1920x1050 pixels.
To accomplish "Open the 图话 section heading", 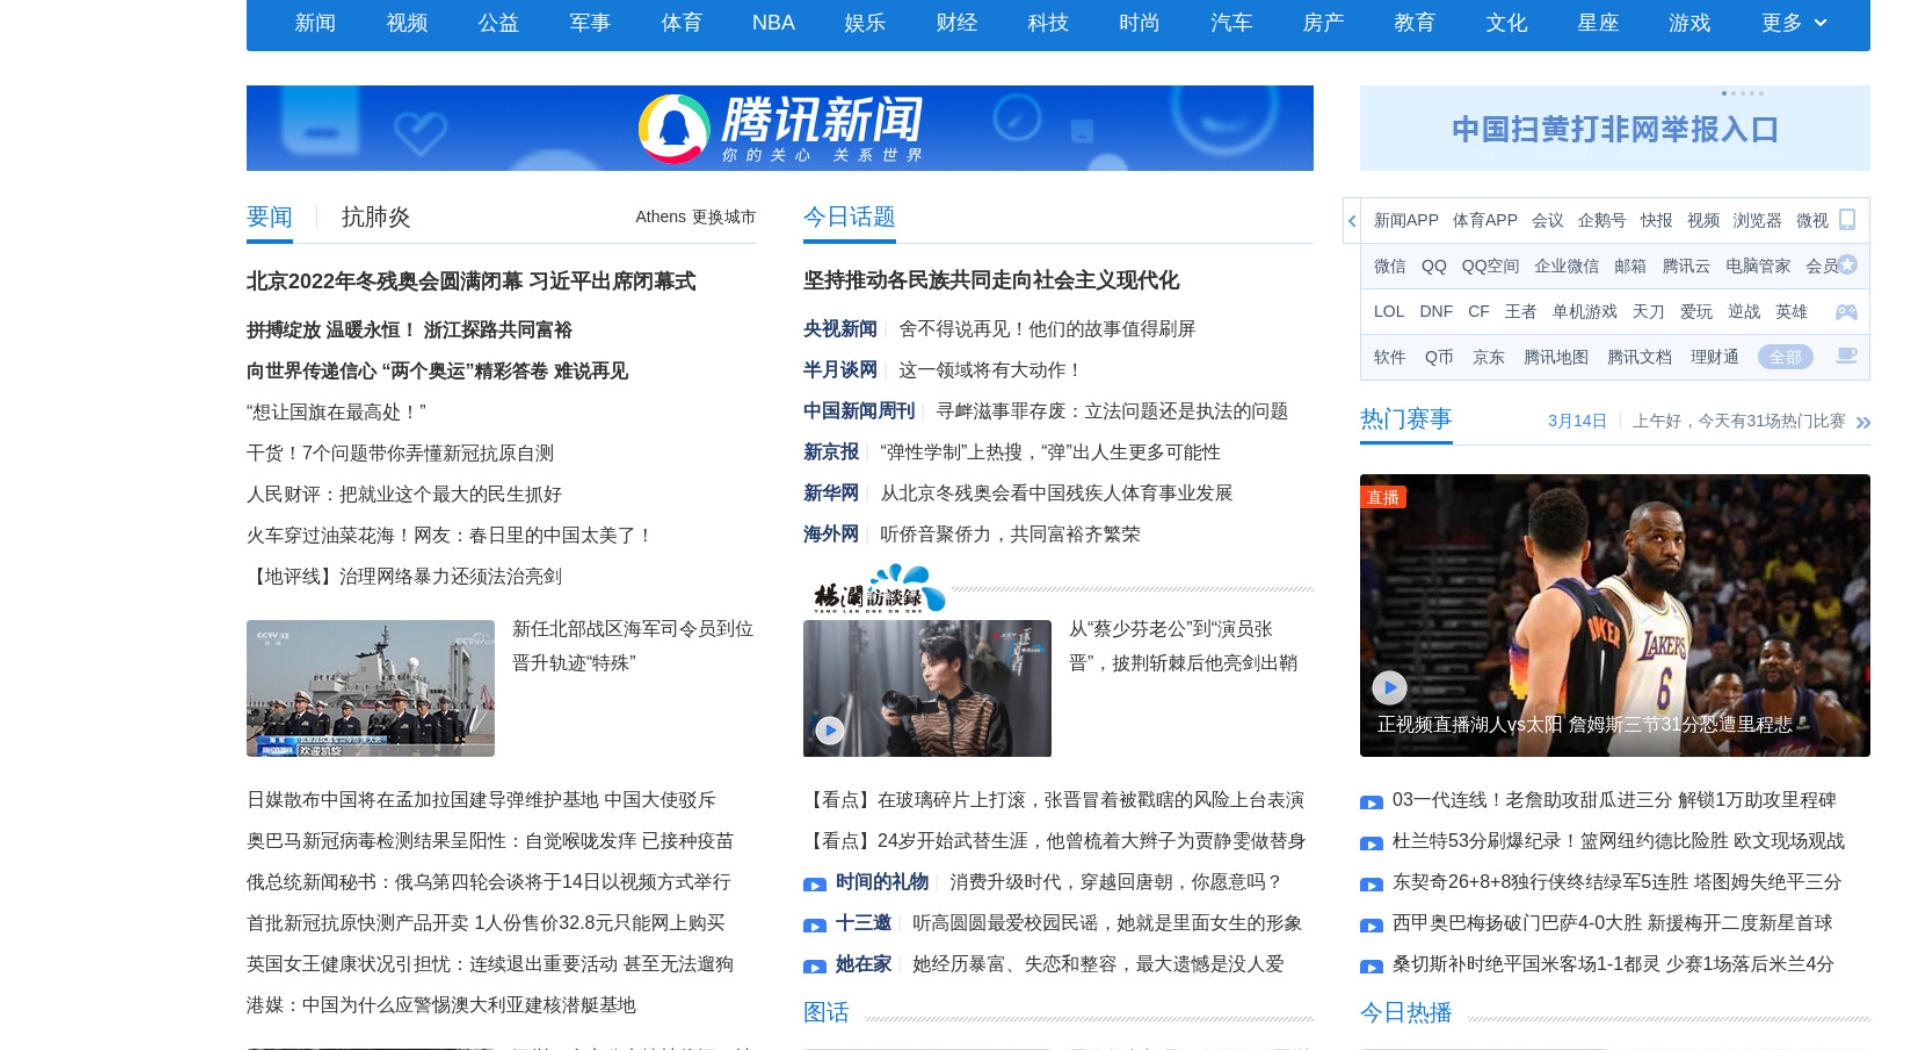I will pos(826,1013).
